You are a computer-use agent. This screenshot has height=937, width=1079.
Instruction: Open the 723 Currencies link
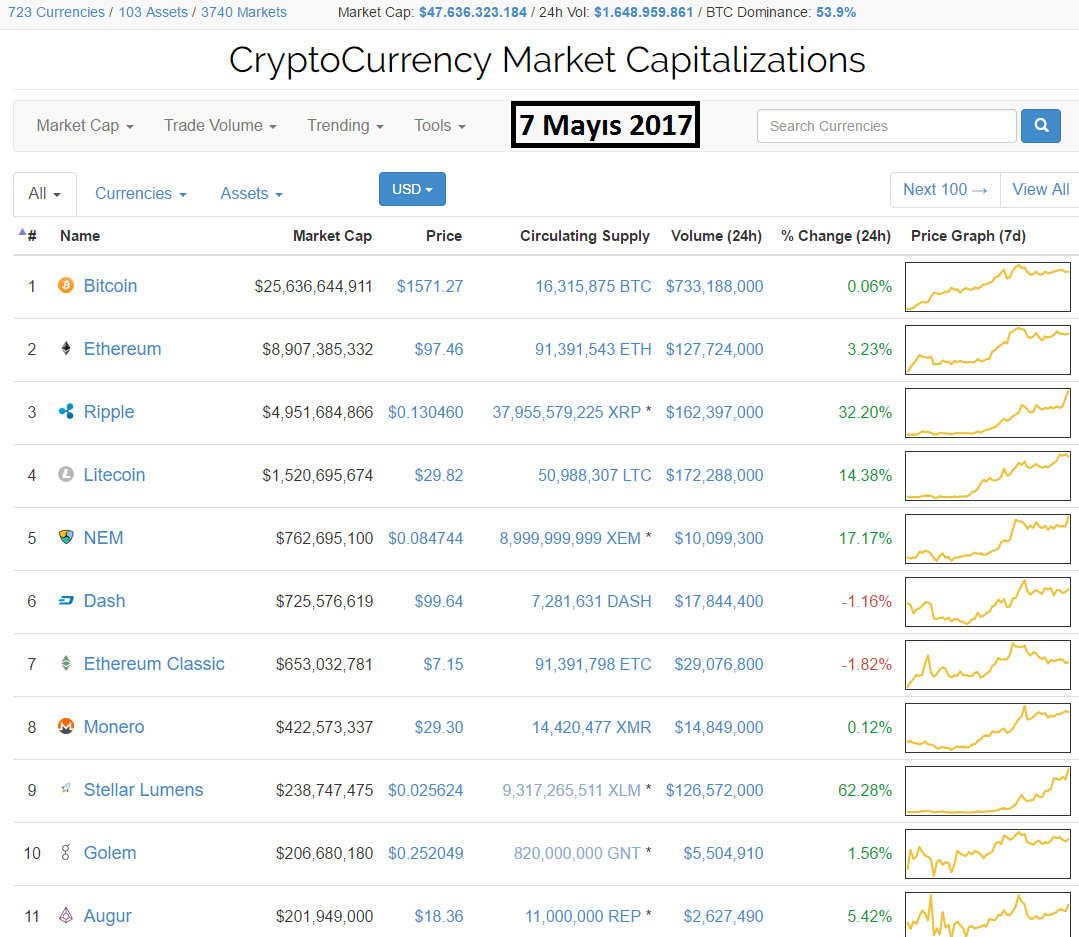(56, 12)
